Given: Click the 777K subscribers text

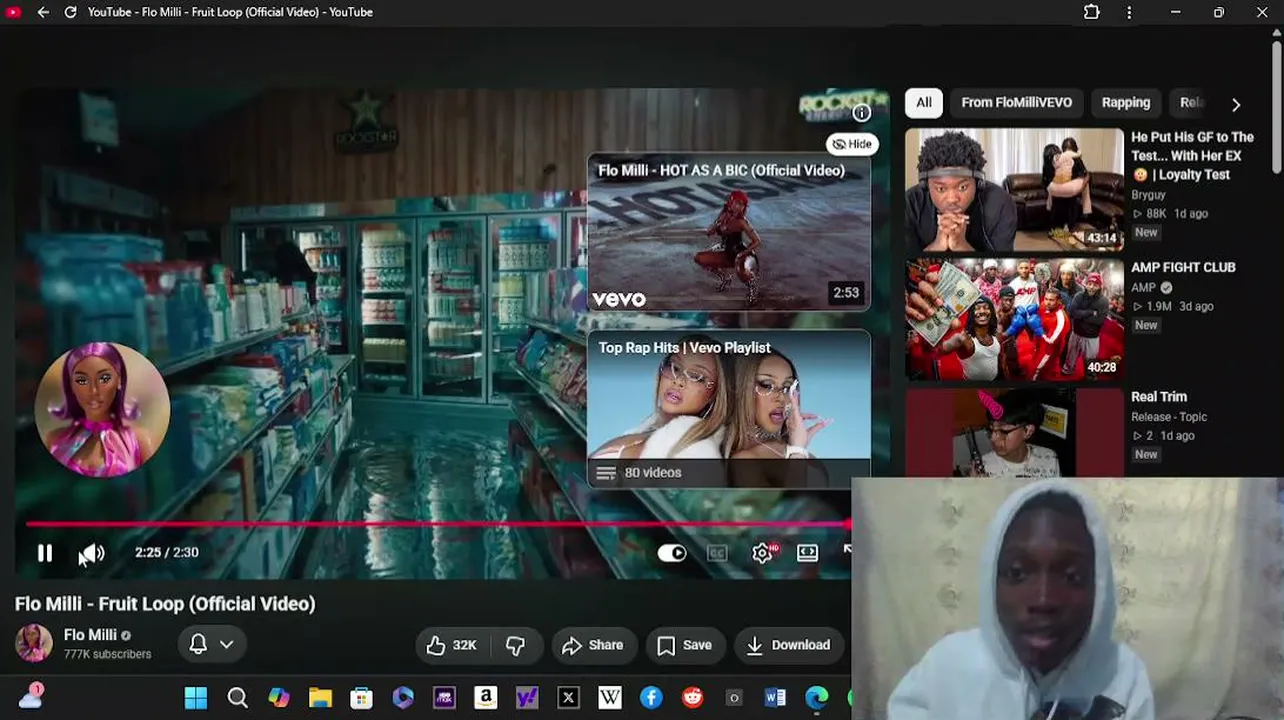Looking at the screenshot, I should (107, 654).
